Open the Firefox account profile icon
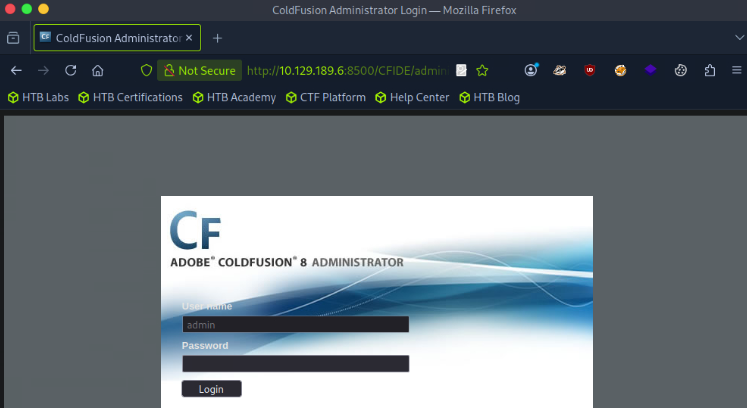Image resolution: width=747 pixels, height=408 pixels. [x=531, y=71]
